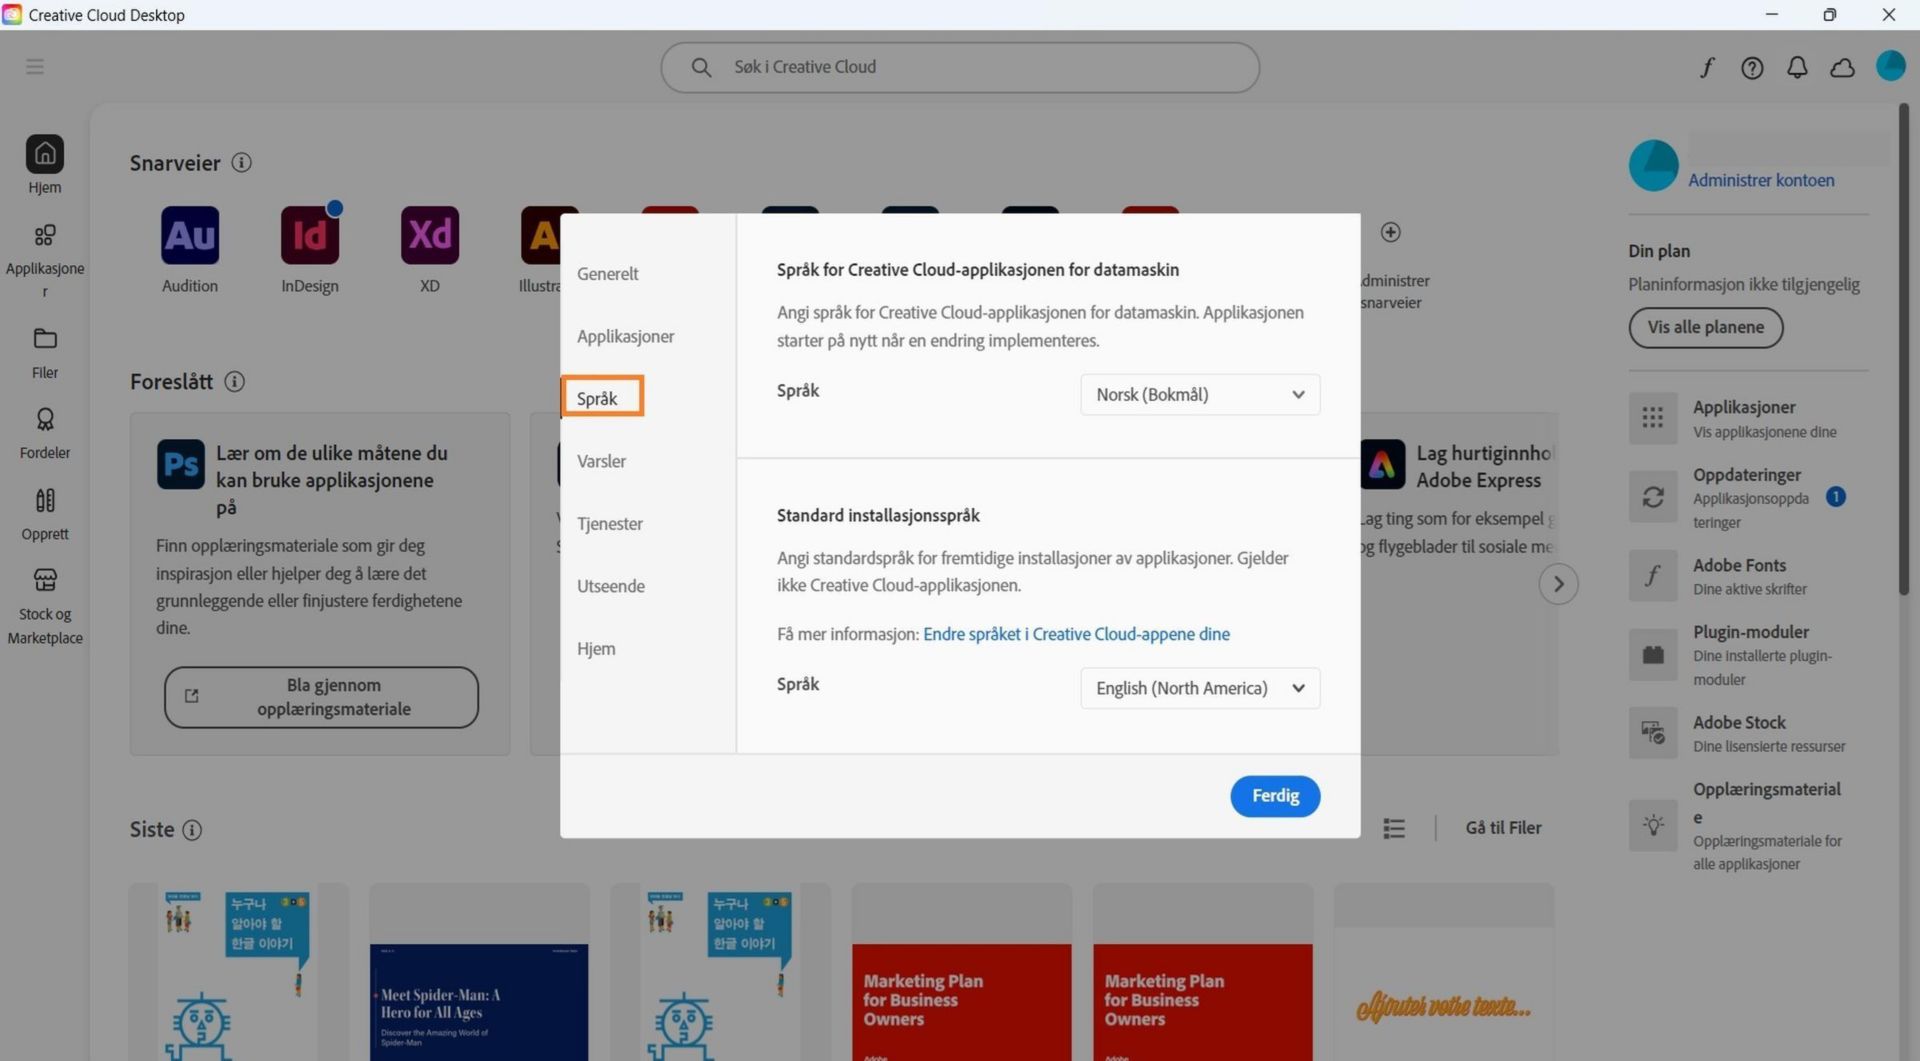This screenshot has height=1061, width=1920.
Task: Select the Hjem preferences tab
Action: coord(596,649)
